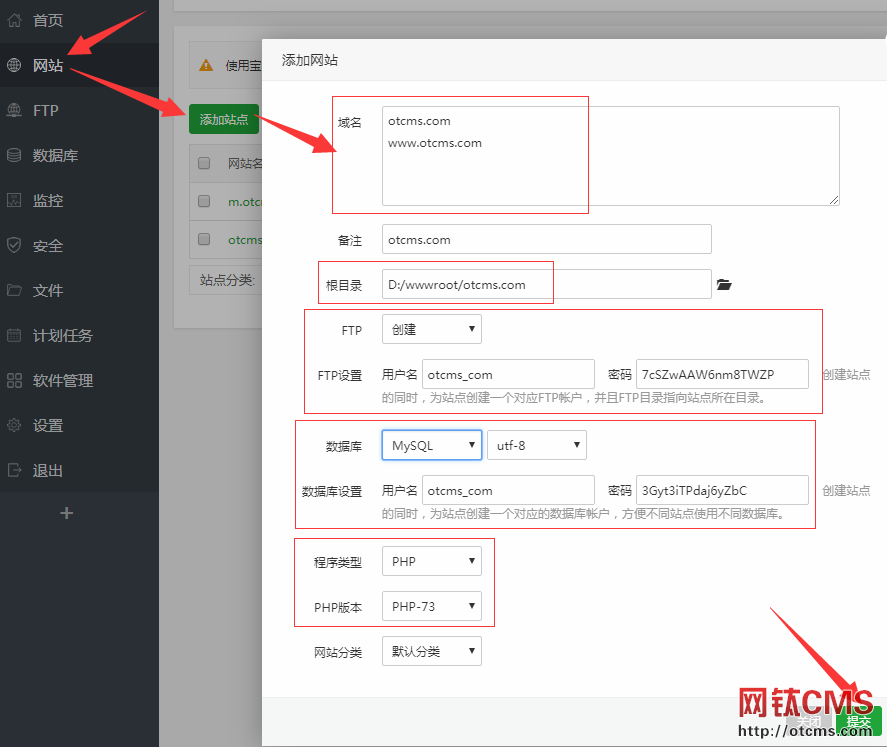Open the FTP section via sidebar icon
This screenshot has height=747, width=887.
click(15, 110)
